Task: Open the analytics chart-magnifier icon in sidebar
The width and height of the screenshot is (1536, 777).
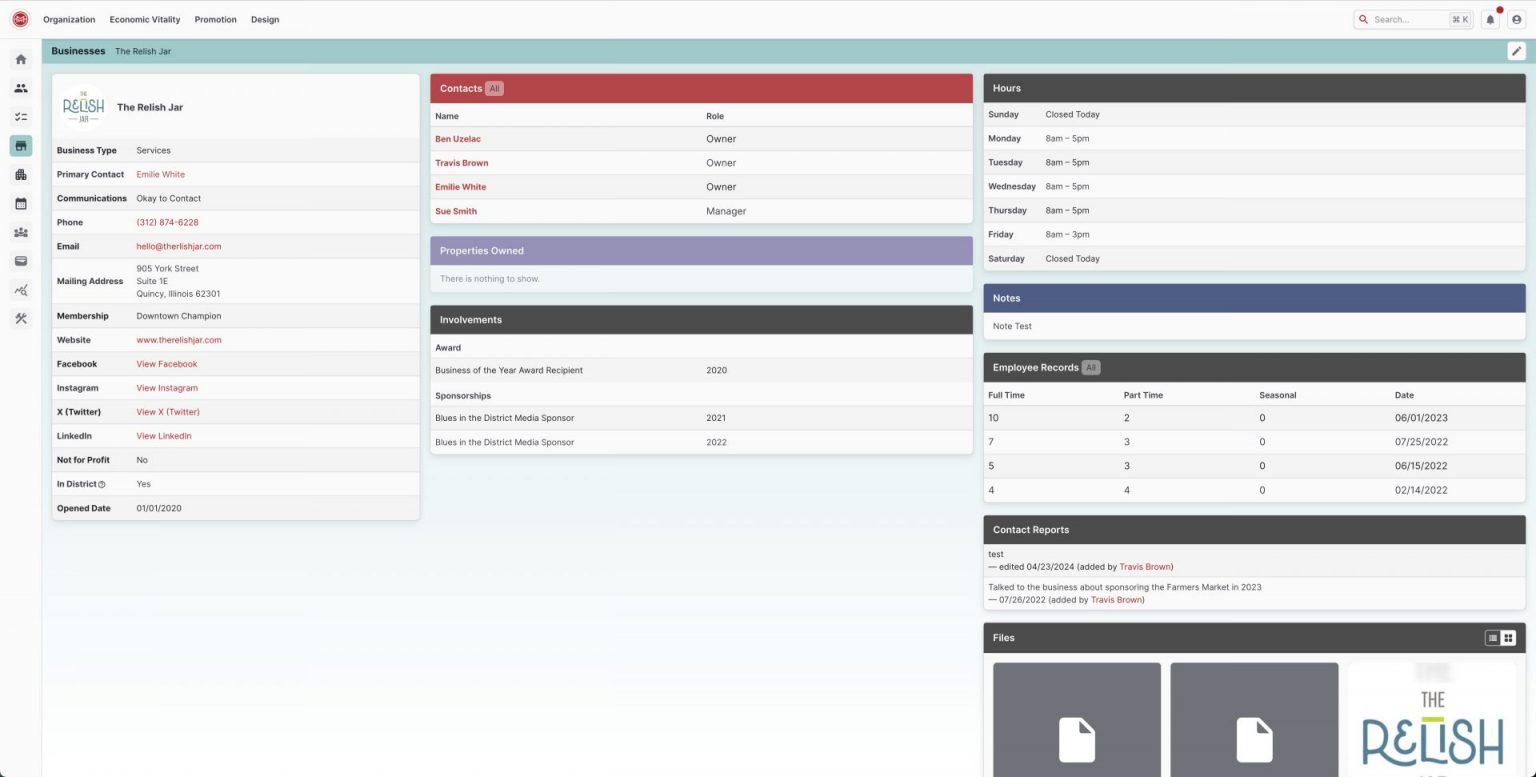Action: tap(20, 290)
